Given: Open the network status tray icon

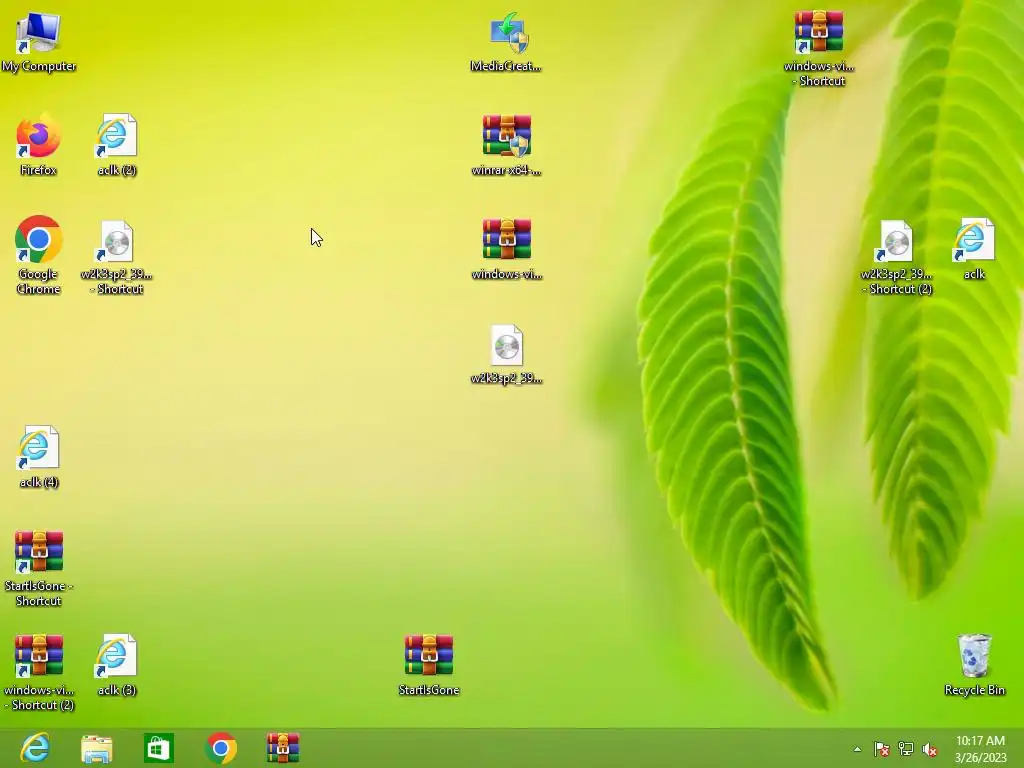Looking at the screenshot, I should point(906,749).
